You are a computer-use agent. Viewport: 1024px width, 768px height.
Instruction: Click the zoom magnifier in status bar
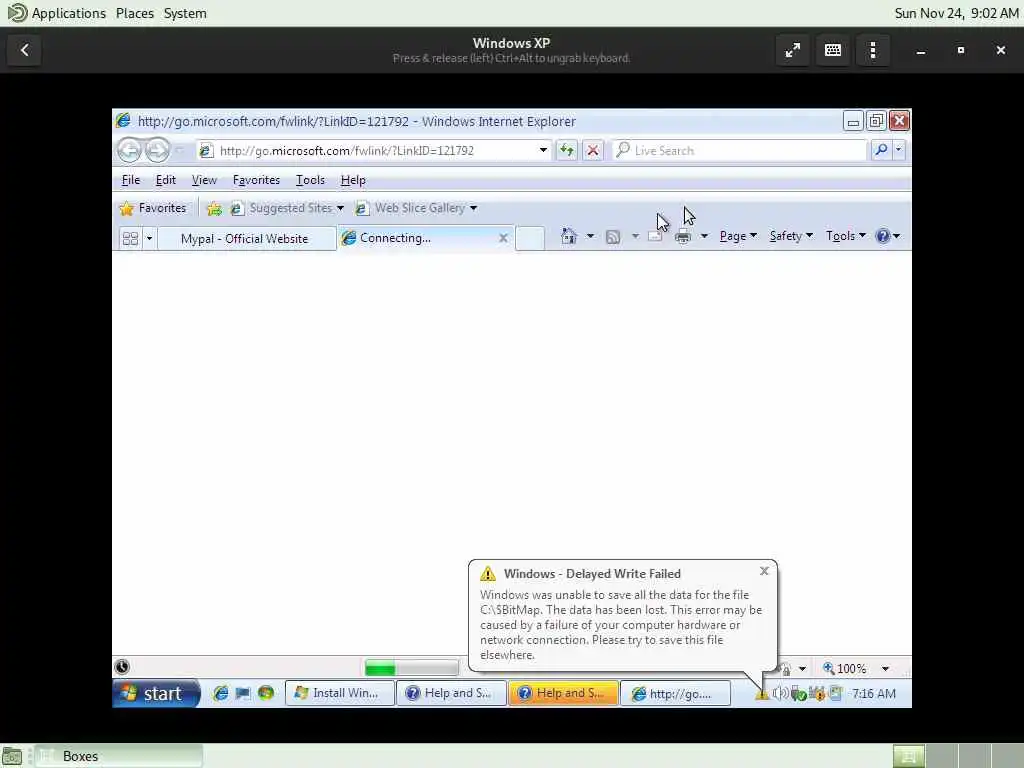coord(828,668)
